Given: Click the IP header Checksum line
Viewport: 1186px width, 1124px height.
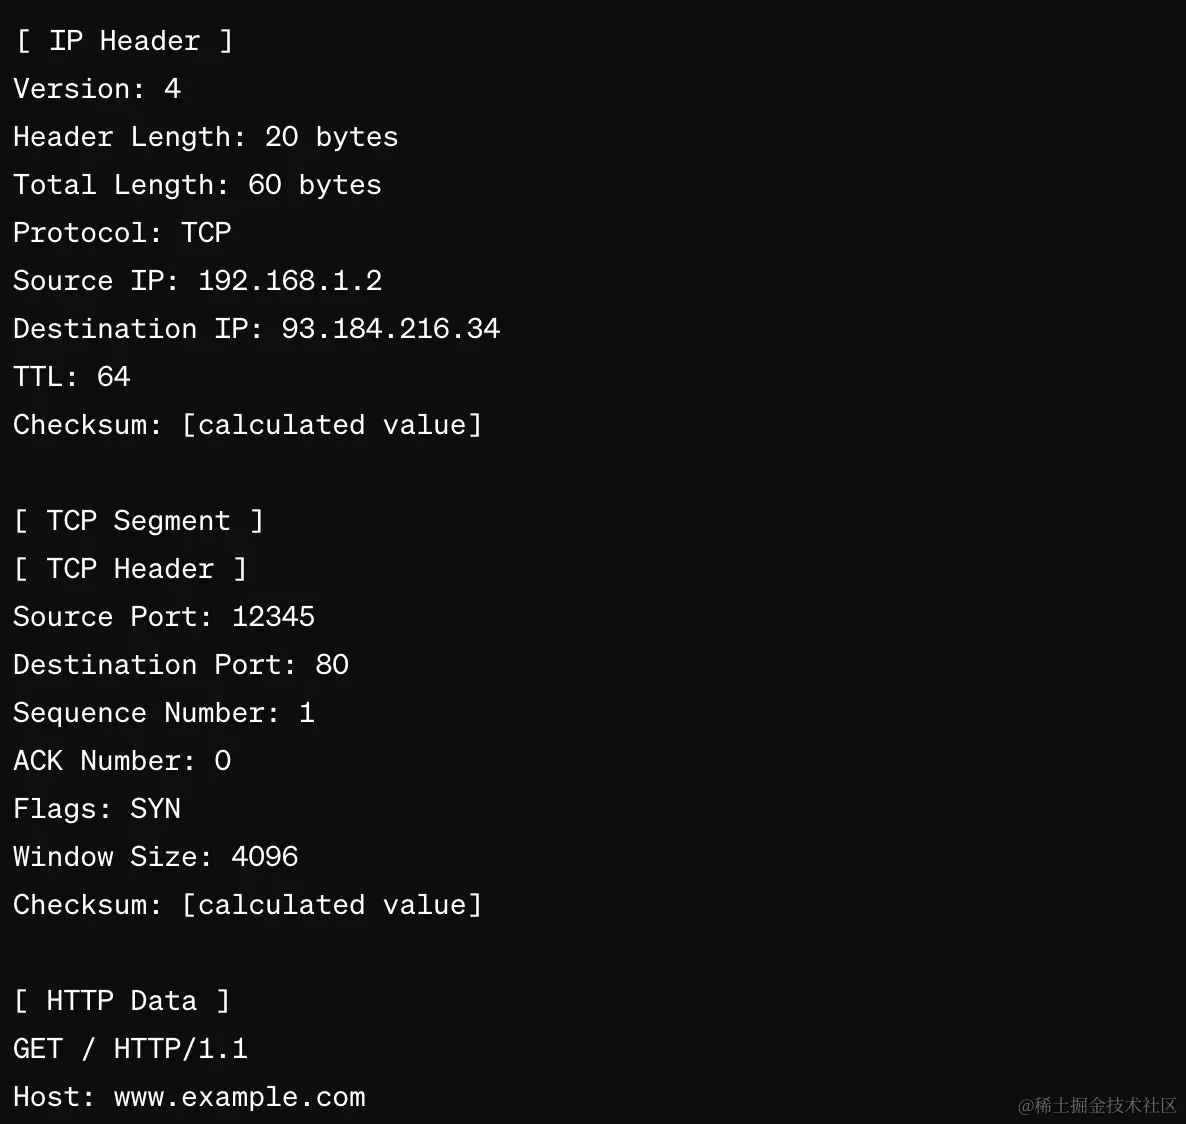Looking at the screenshot, I should tap(247, 425).
